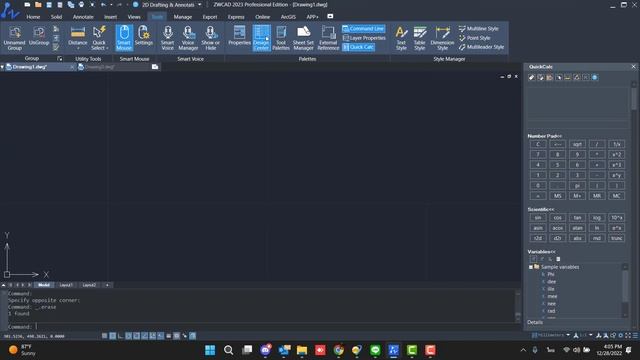Open Multiline Style settings
Screen dimensions: 640x360
(478, 29)
